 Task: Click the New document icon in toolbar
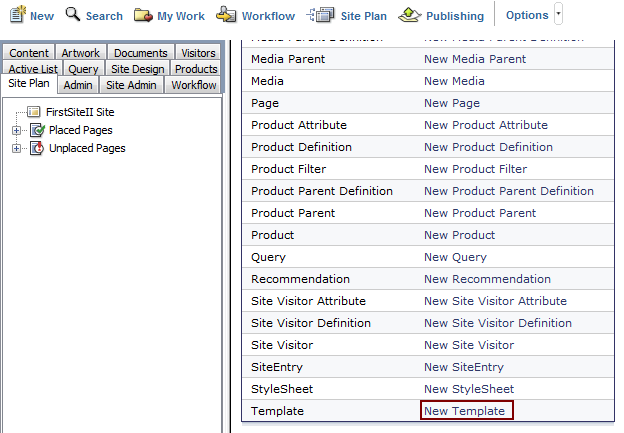click(18, 14)
